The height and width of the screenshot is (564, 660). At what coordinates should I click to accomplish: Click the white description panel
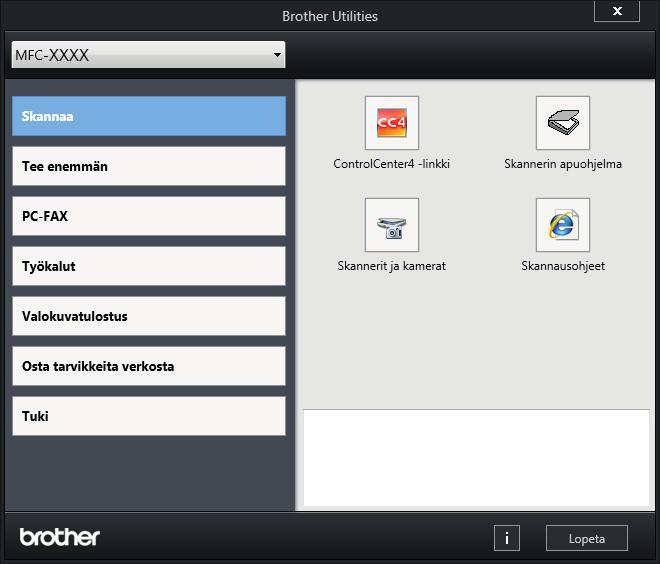pos(476,458)
